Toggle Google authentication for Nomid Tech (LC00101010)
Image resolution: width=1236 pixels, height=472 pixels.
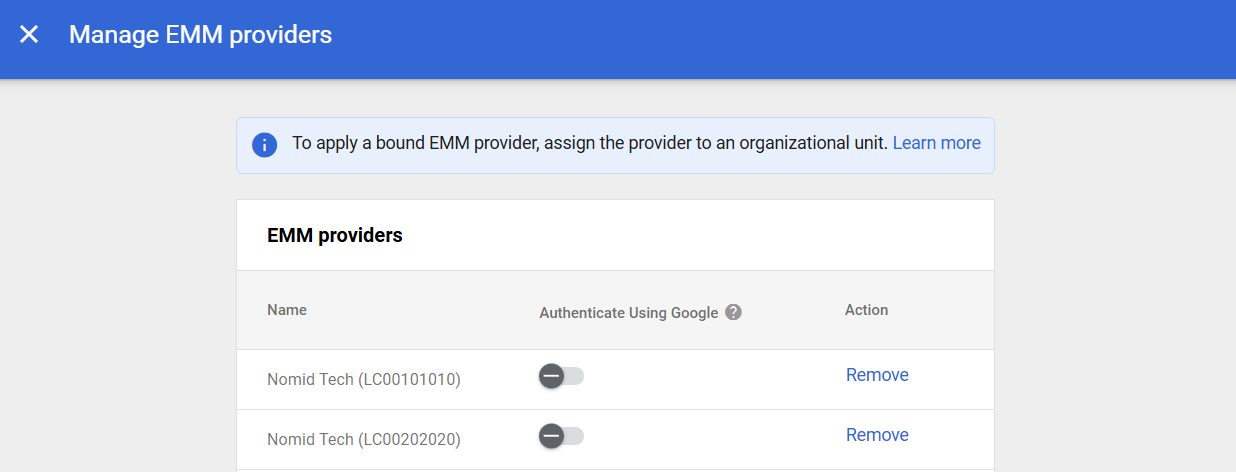pos(561,376)
